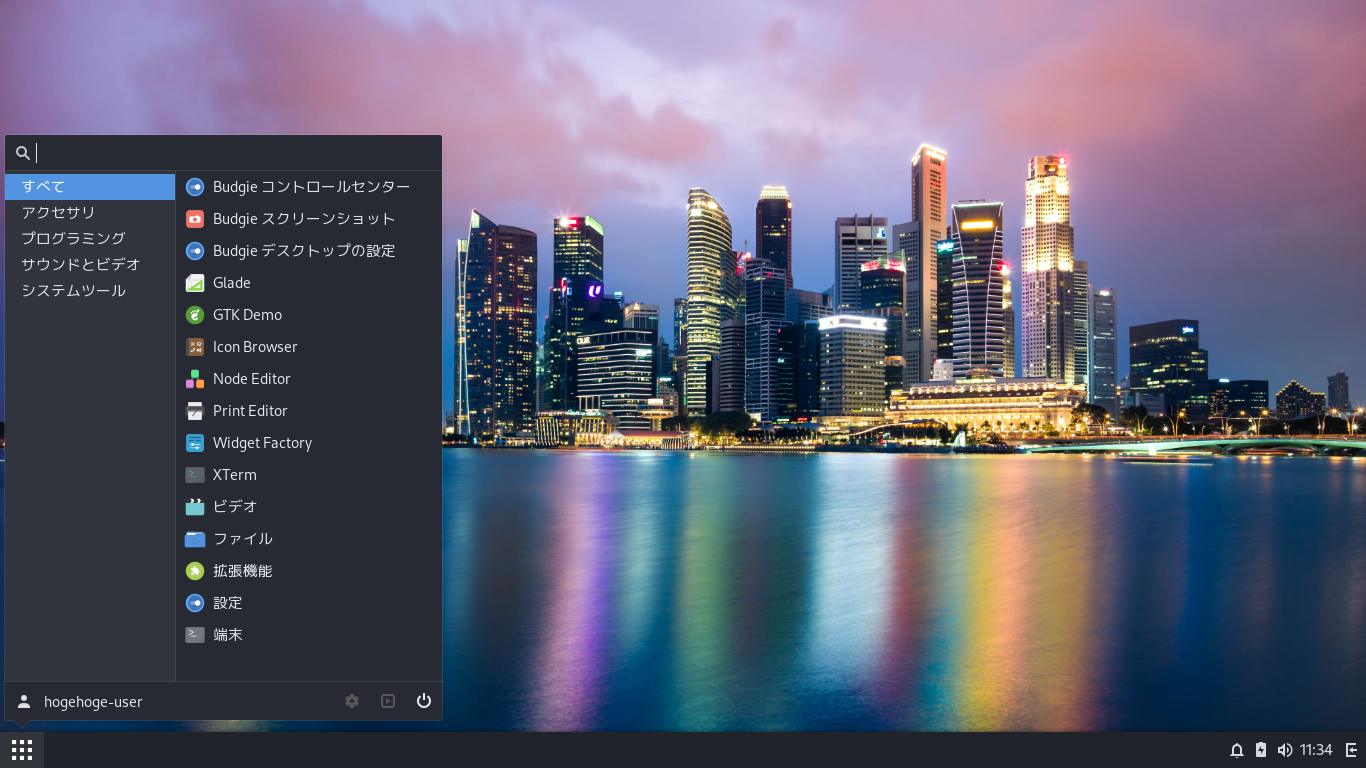Click the user avatar icon beside hogehoge-user

24,701
